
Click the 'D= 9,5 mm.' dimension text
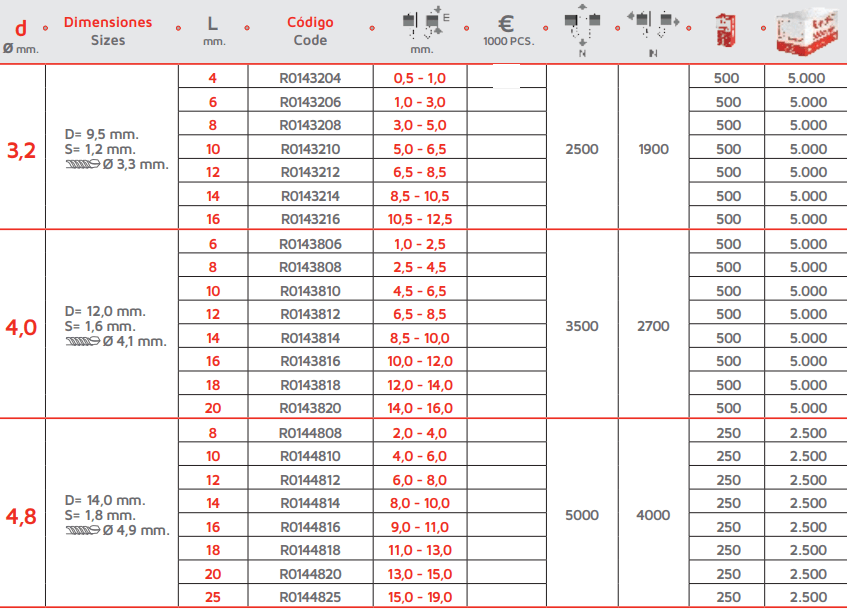coord(102,134)
